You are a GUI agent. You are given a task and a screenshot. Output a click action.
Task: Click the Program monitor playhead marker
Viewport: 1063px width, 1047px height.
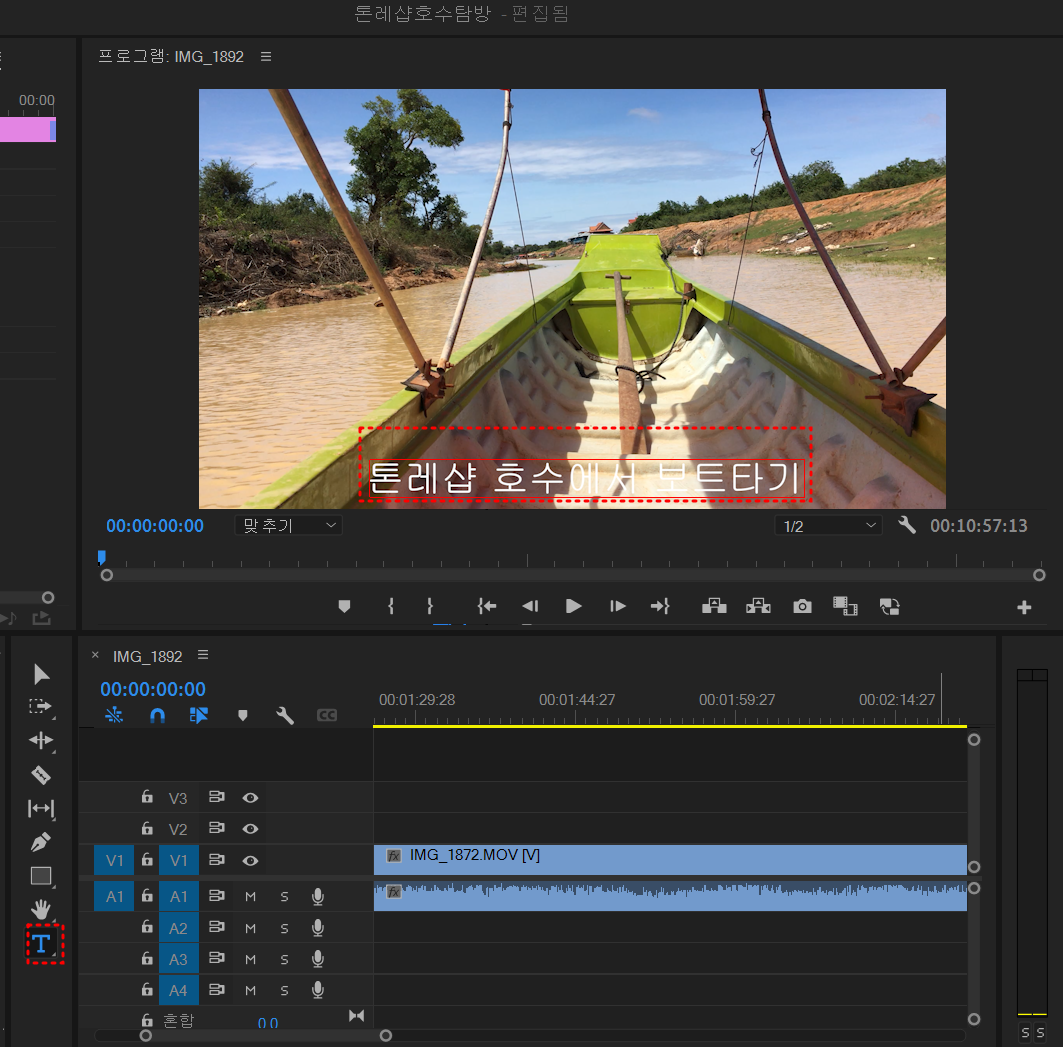pos(102,557)
